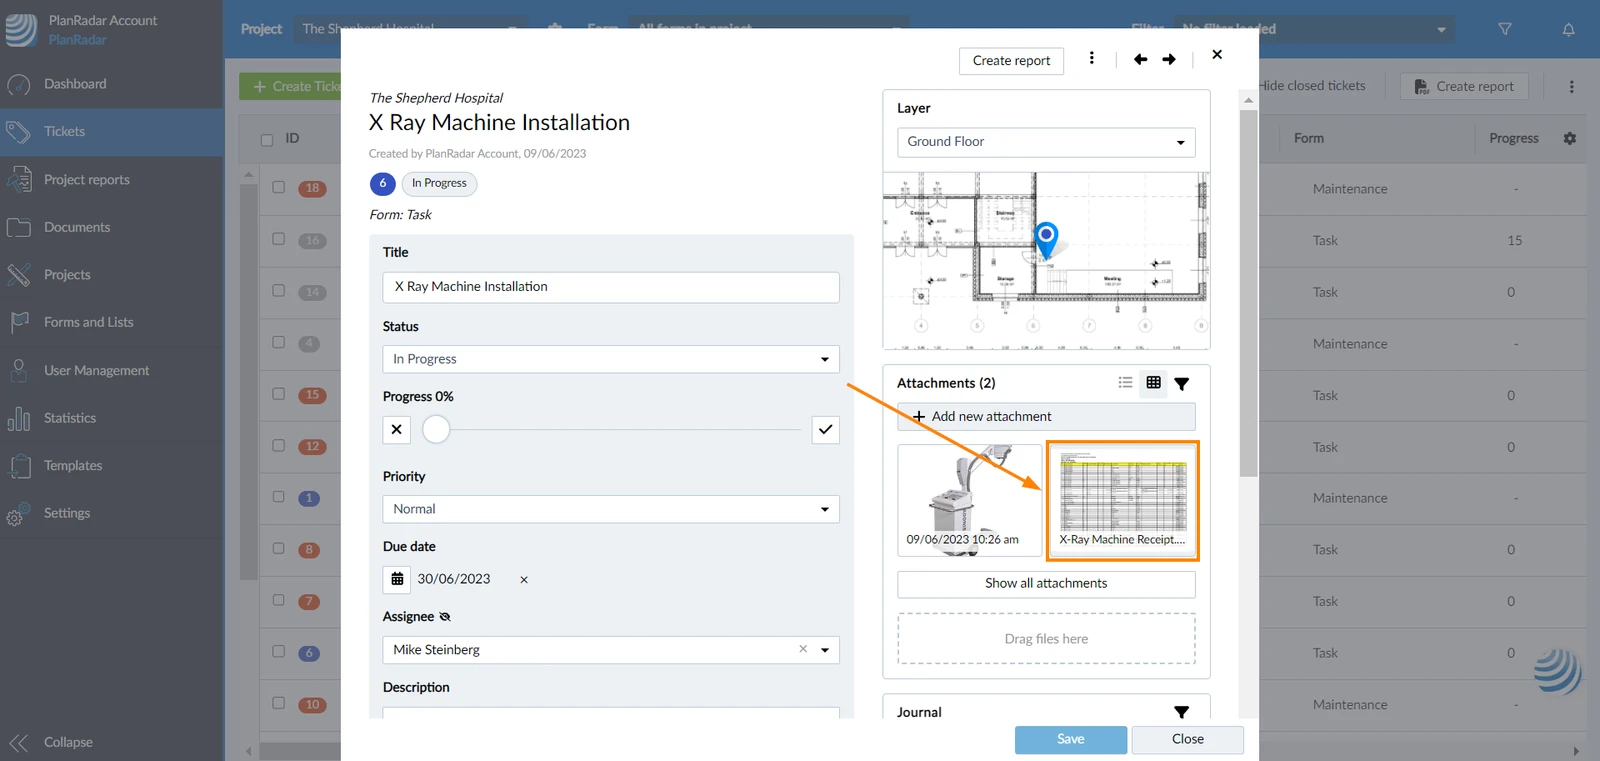The image size is (1600, 761).
Task: Click Create report in ticket dialog
Action: coord(1011,61)
